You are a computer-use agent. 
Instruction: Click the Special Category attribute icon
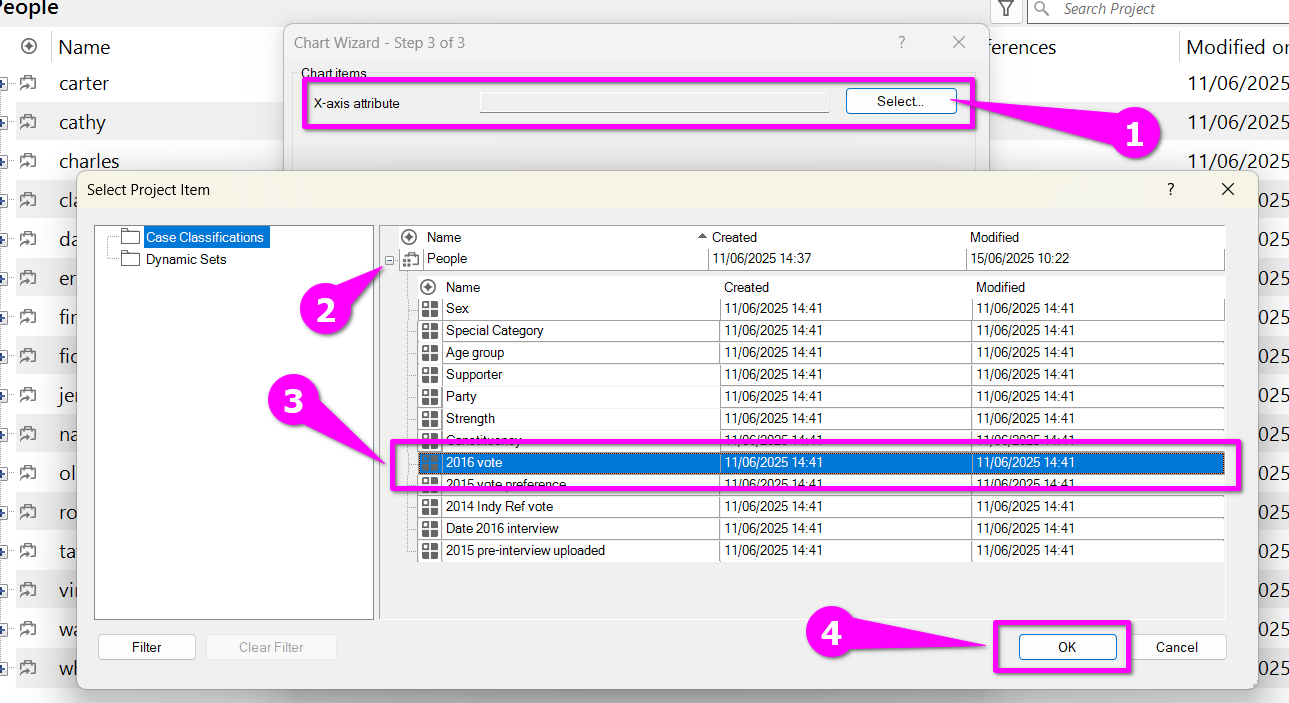coord(430,331)
